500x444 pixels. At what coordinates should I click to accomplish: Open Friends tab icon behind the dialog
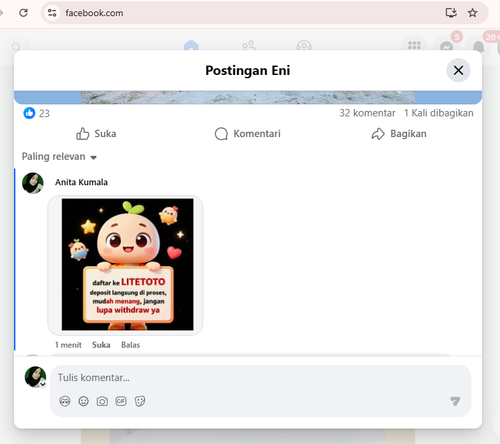click(249, 45)
